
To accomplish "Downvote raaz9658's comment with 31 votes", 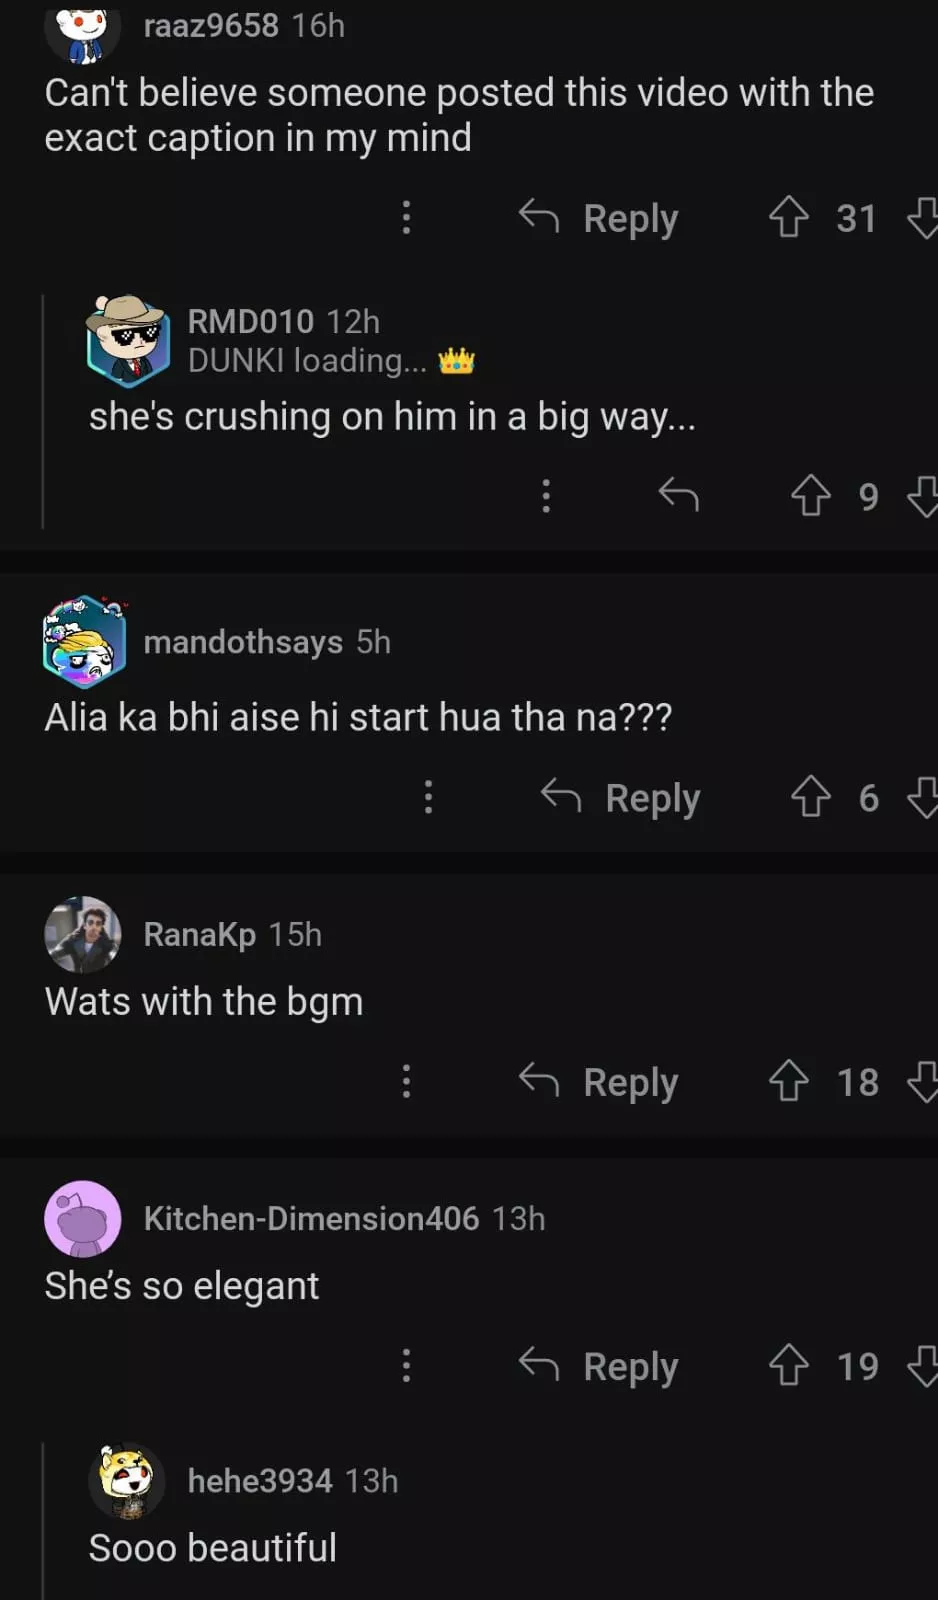I will (923, 217).
